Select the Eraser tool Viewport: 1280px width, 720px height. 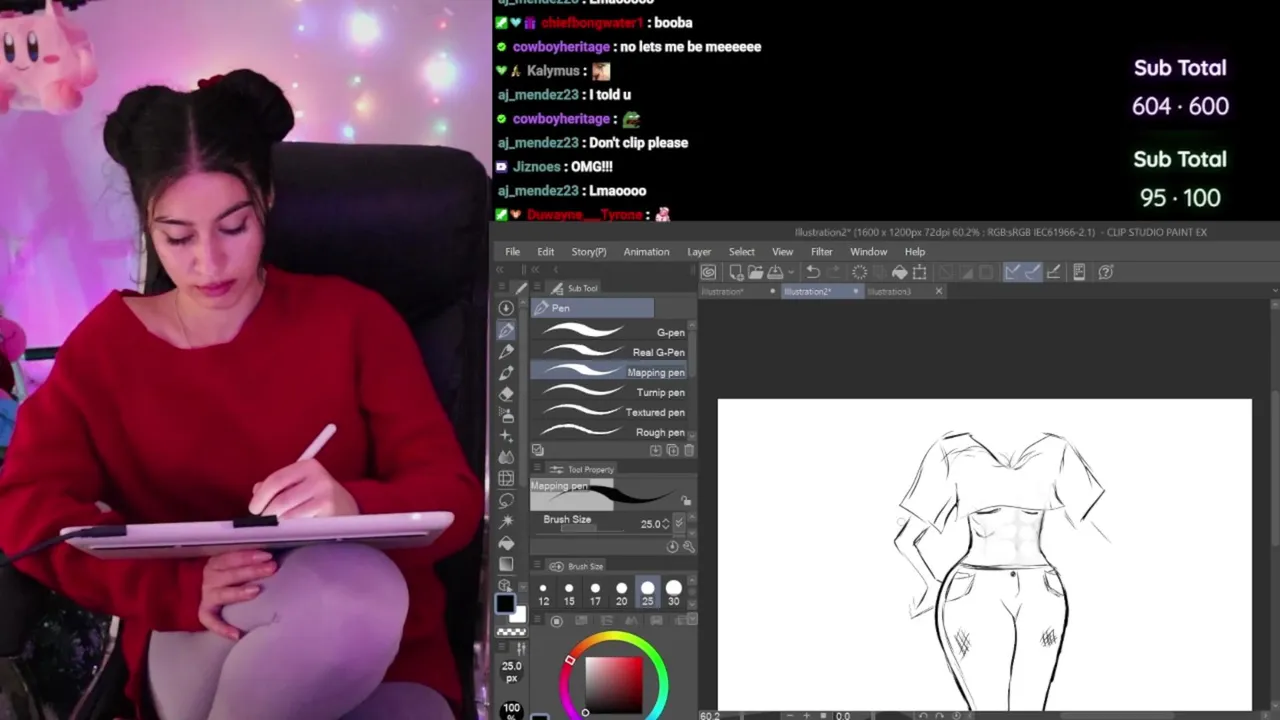click(506, 393)
